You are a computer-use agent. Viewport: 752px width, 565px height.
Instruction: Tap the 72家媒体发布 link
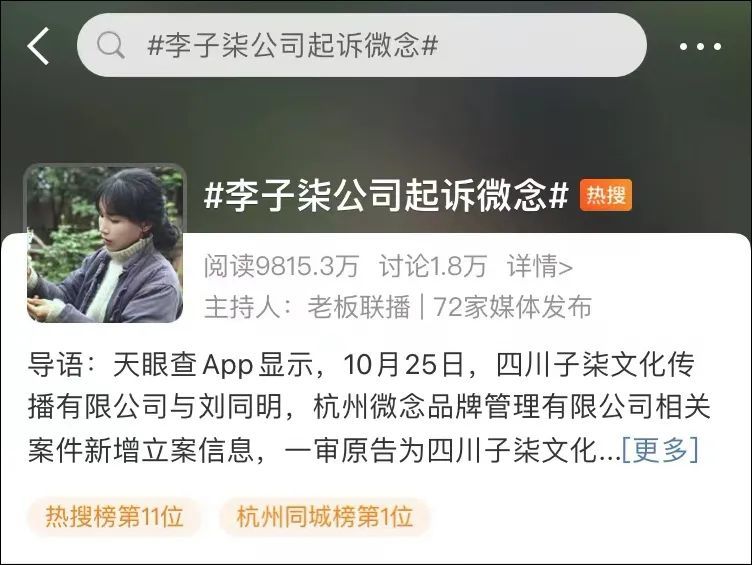click(x=512, y=307)
